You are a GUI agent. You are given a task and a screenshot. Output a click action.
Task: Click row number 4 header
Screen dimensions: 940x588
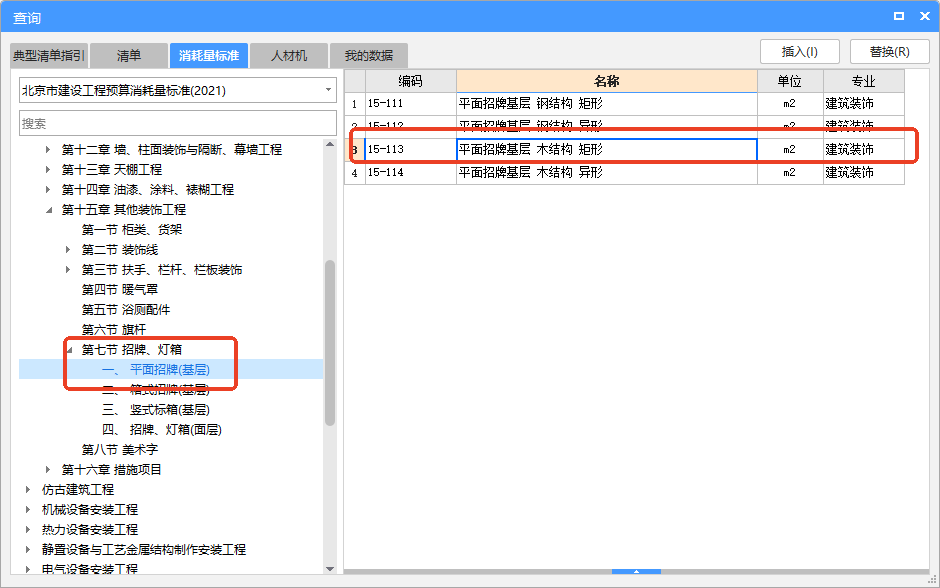[x=355, y=173]
